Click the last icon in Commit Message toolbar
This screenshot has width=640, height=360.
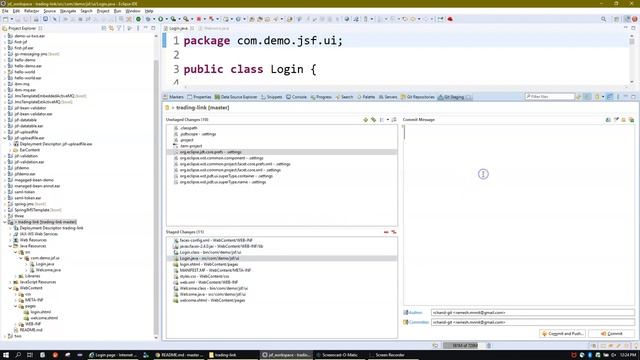(631, 120)
